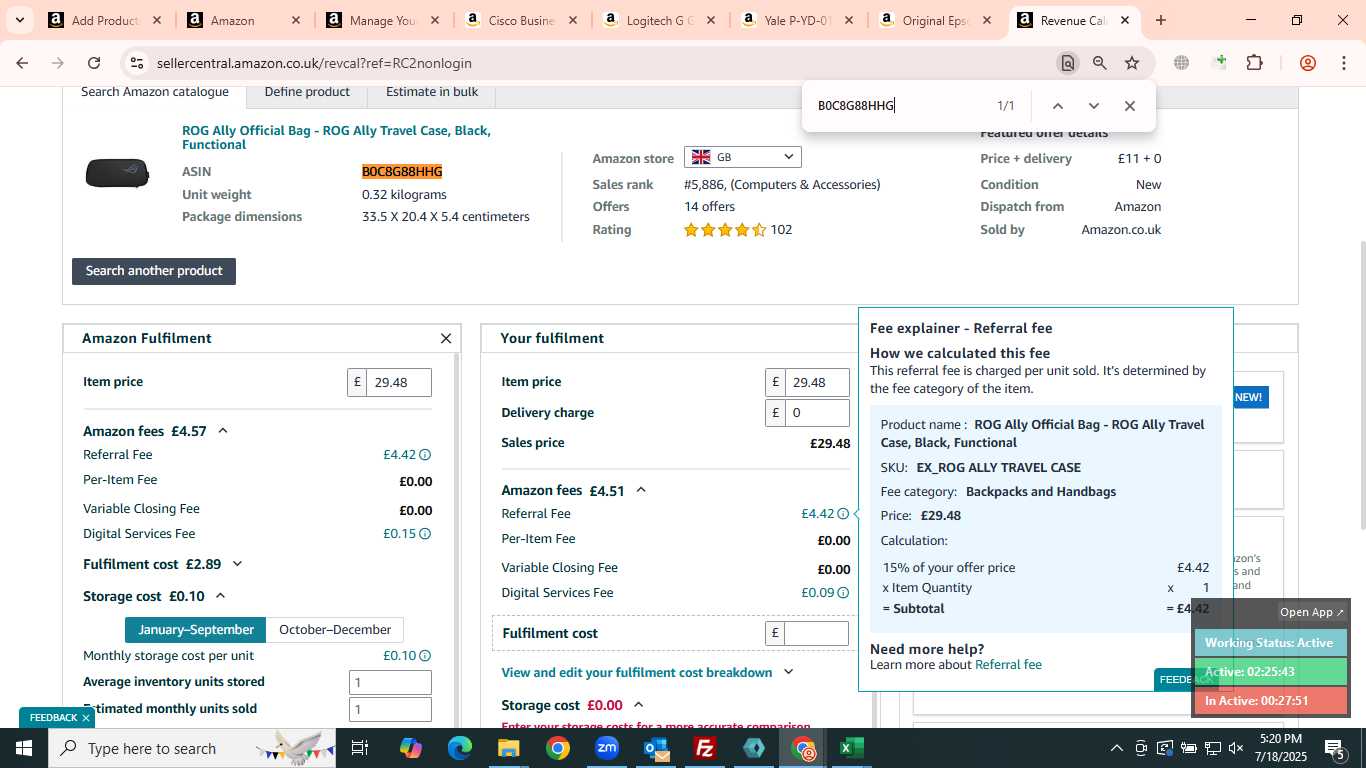Edit Average inventory units stored field

click(390, 682)
